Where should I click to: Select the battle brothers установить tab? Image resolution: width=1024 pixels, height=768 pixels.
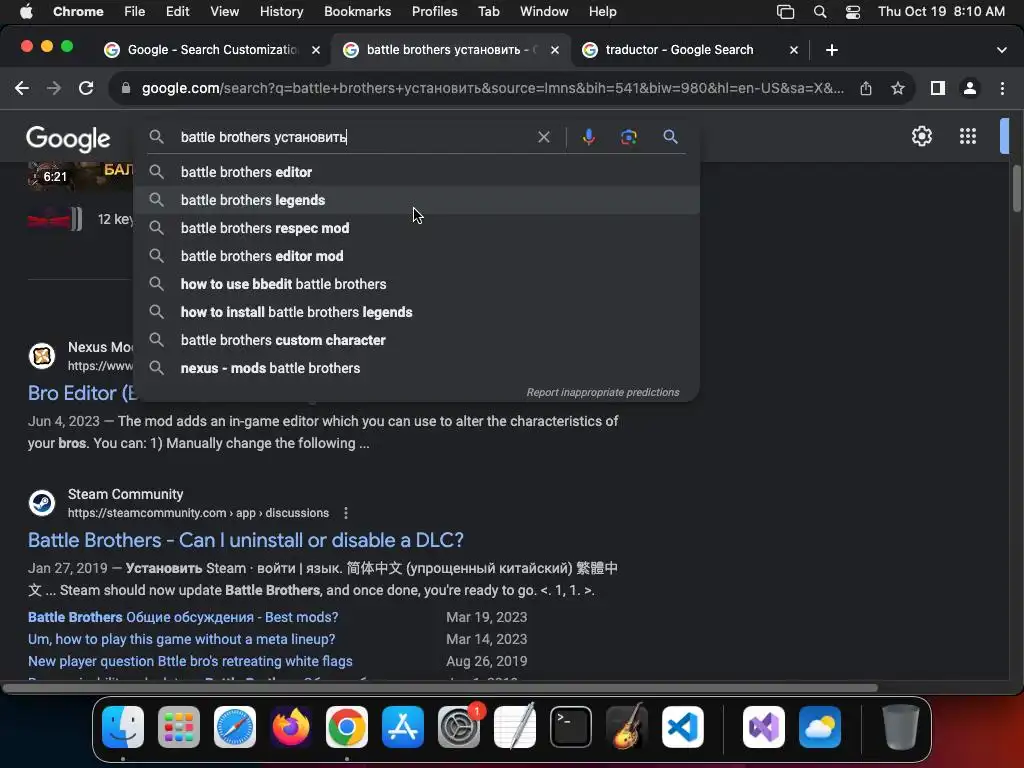tap(451, 50)
